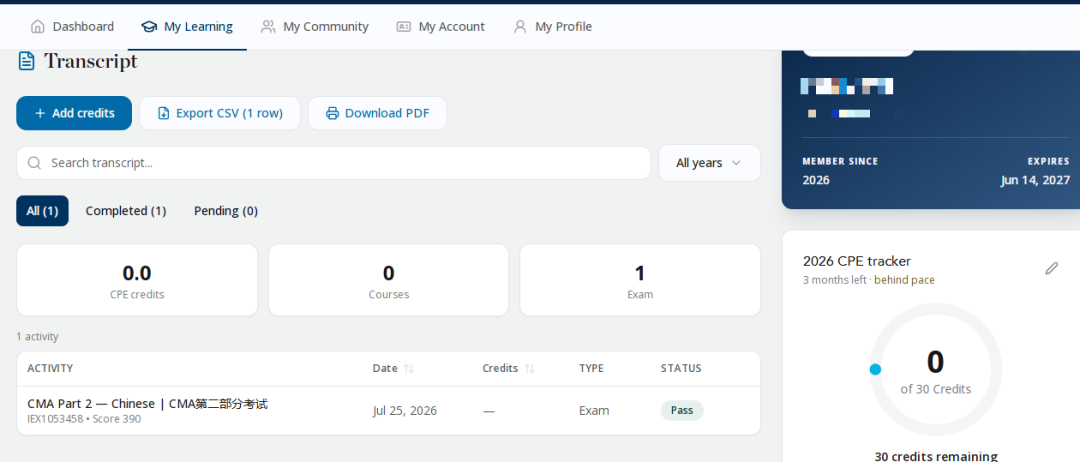This screenshot has width=1080, height=462.
Task: Click the Search transcript input field
Action: [333, 163]
